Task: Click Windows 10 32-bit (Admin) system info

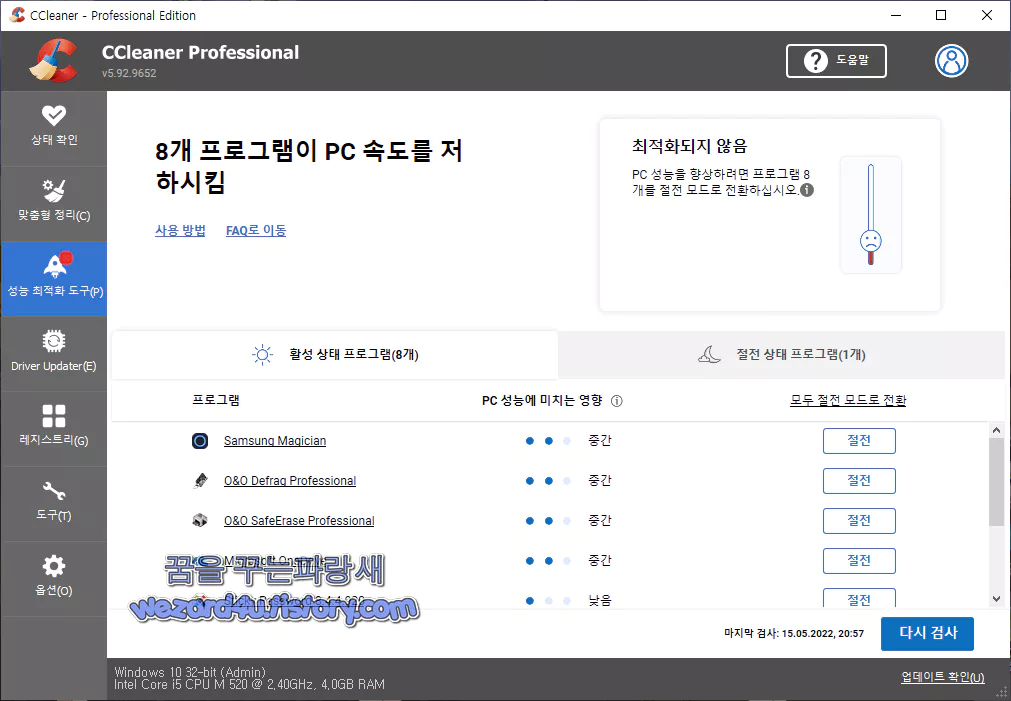Action: pos(190,672)
